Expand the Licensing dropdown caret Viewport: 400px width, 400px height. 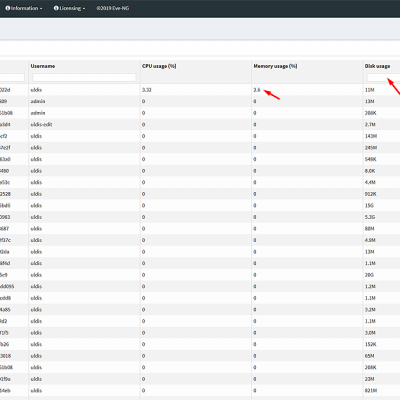click(84, 8)
